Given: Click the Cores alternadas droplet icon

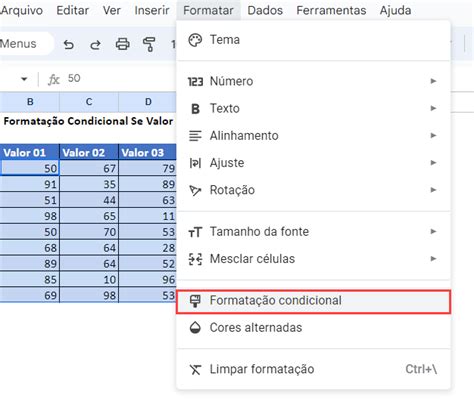Looking at the screenshot, I should click(195, 328).
